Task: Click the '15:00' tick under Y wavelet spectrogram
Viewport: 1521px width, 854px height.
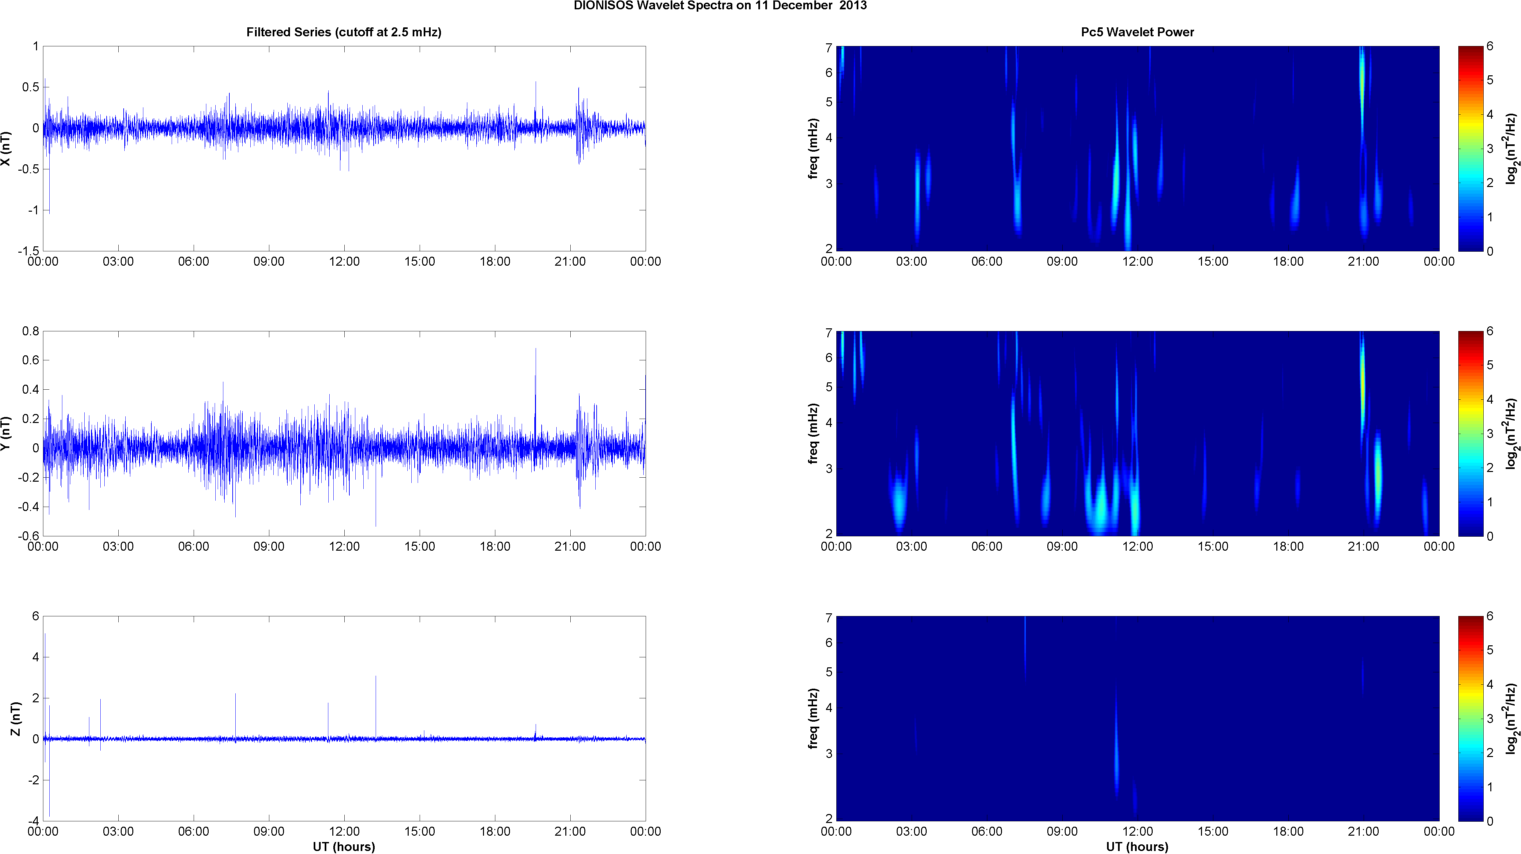Action: [x=1213, y=547]
